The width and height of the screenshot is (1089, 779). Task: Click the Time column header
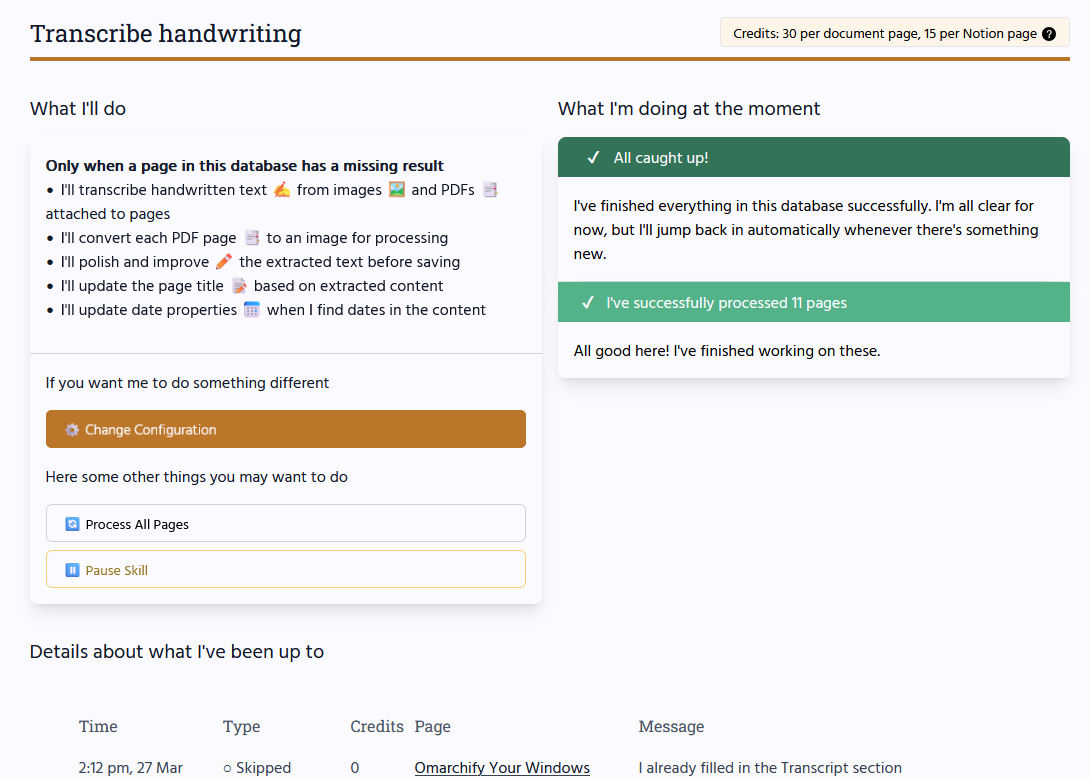[x=98, y=727]
